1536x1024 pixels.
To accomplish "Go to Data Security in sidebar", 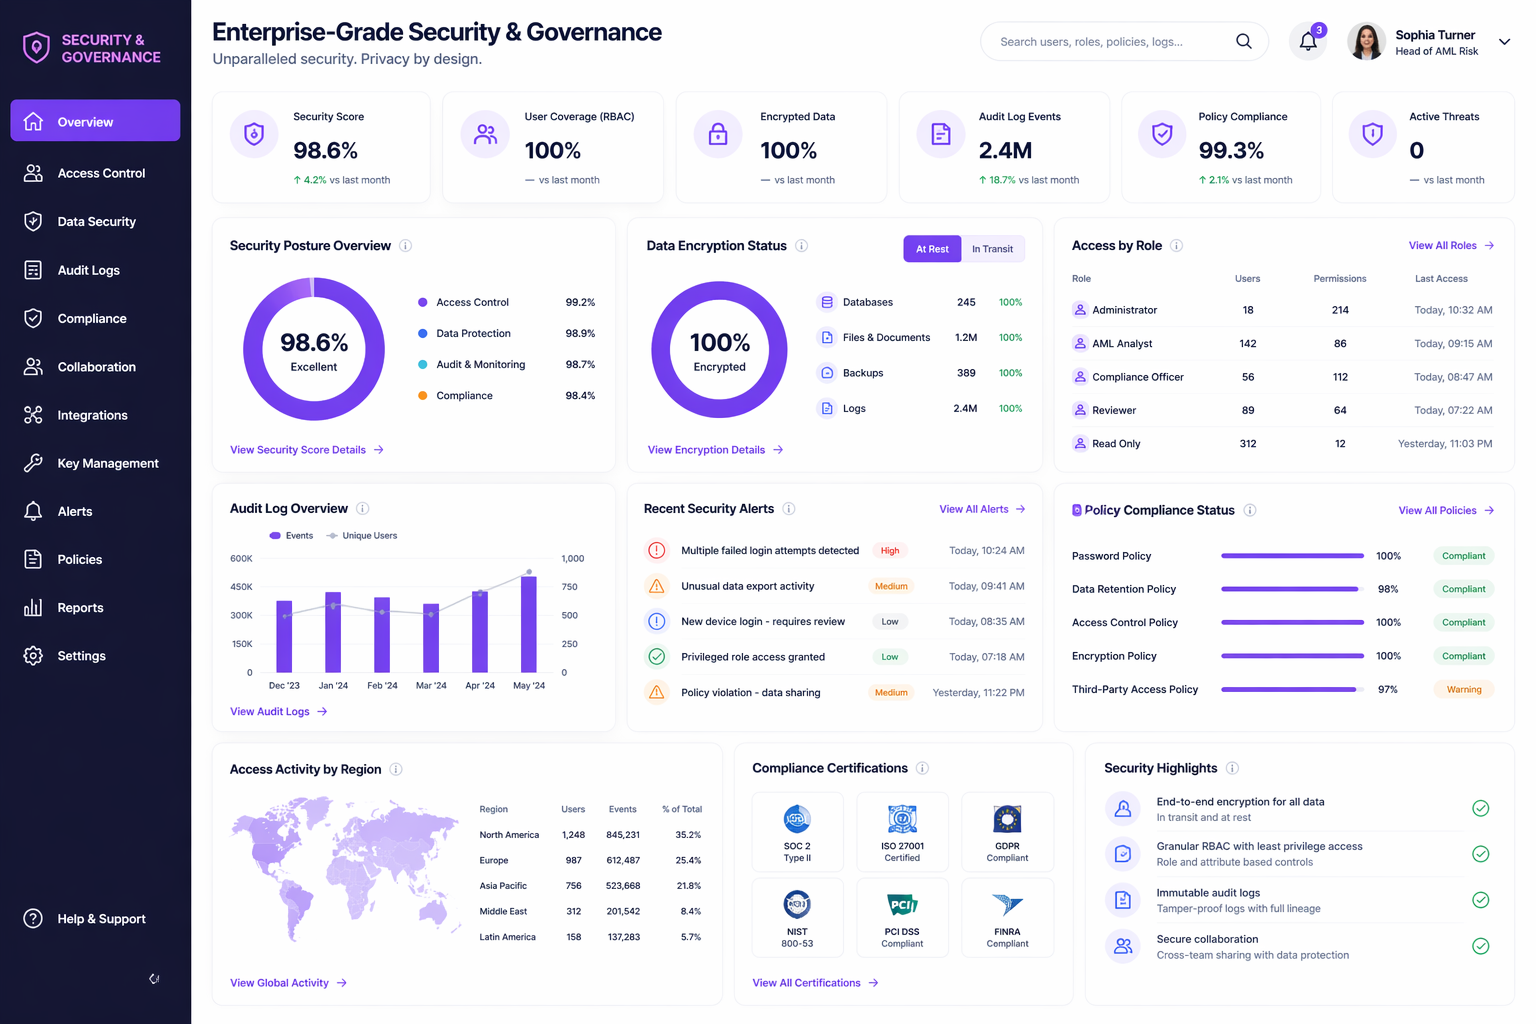I will click(x=95, y=221).
